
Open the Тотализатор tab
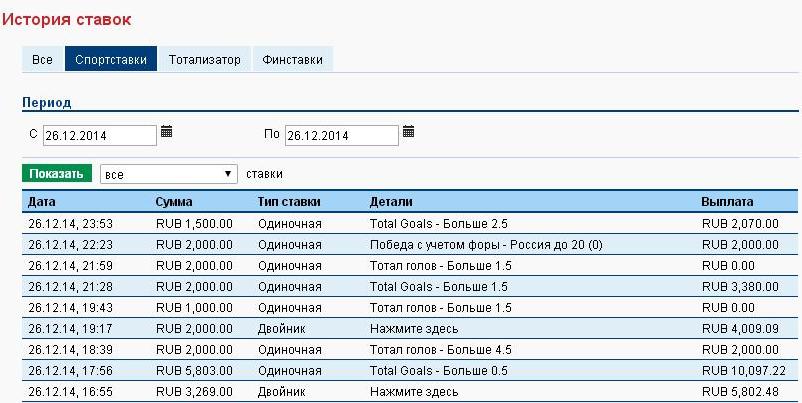coord(204,59)
